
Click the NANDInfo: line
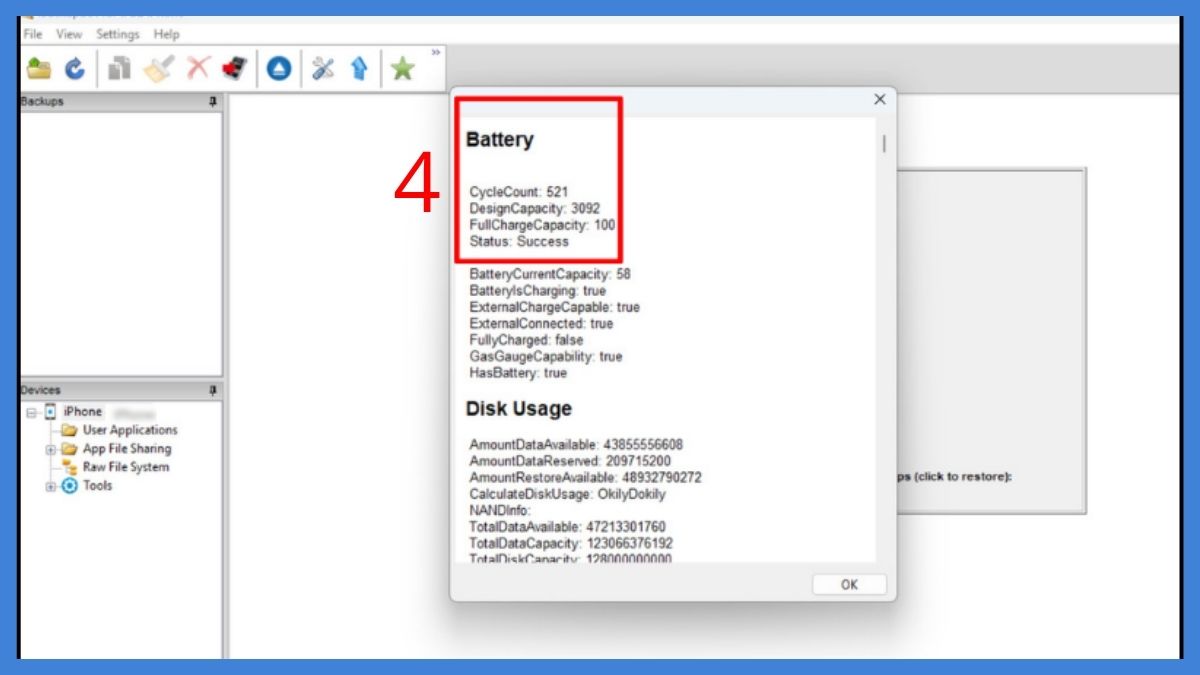pos(500,511)
